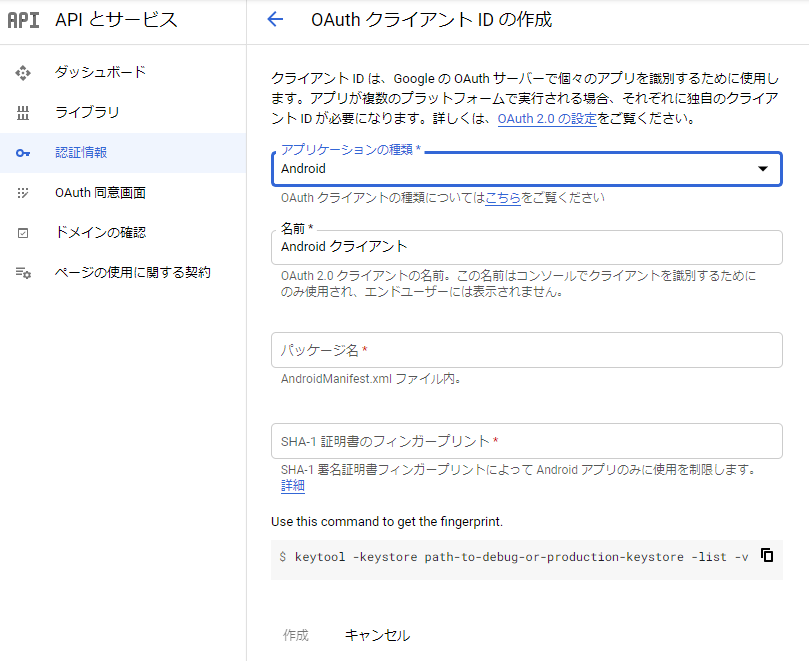Image resolution: width=809 pixels, height=661 pixels.
Task: Click the ページの使用に関する契約 icon
Action: coord(23,273)
